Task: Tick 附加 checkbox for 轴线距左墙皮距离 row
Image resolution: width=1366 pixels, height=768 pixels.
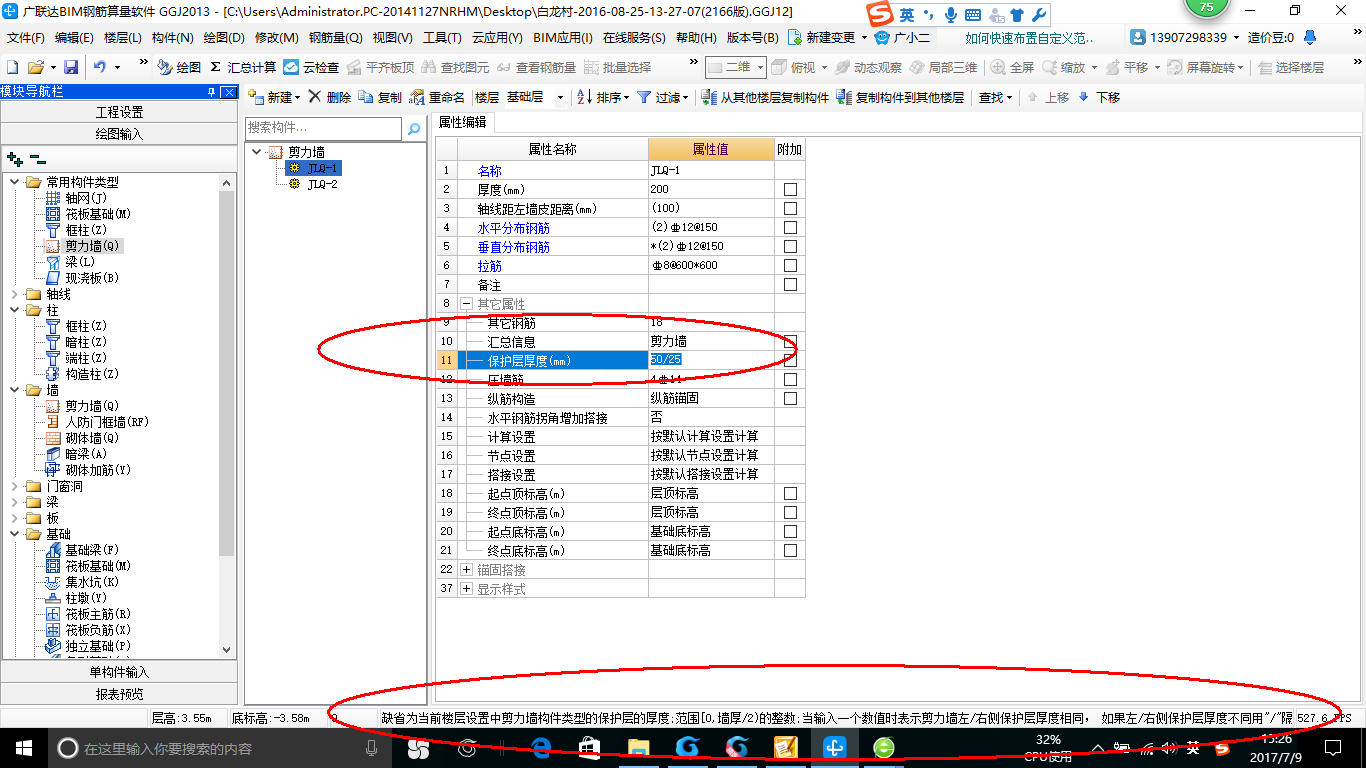Action: point(790,208)
